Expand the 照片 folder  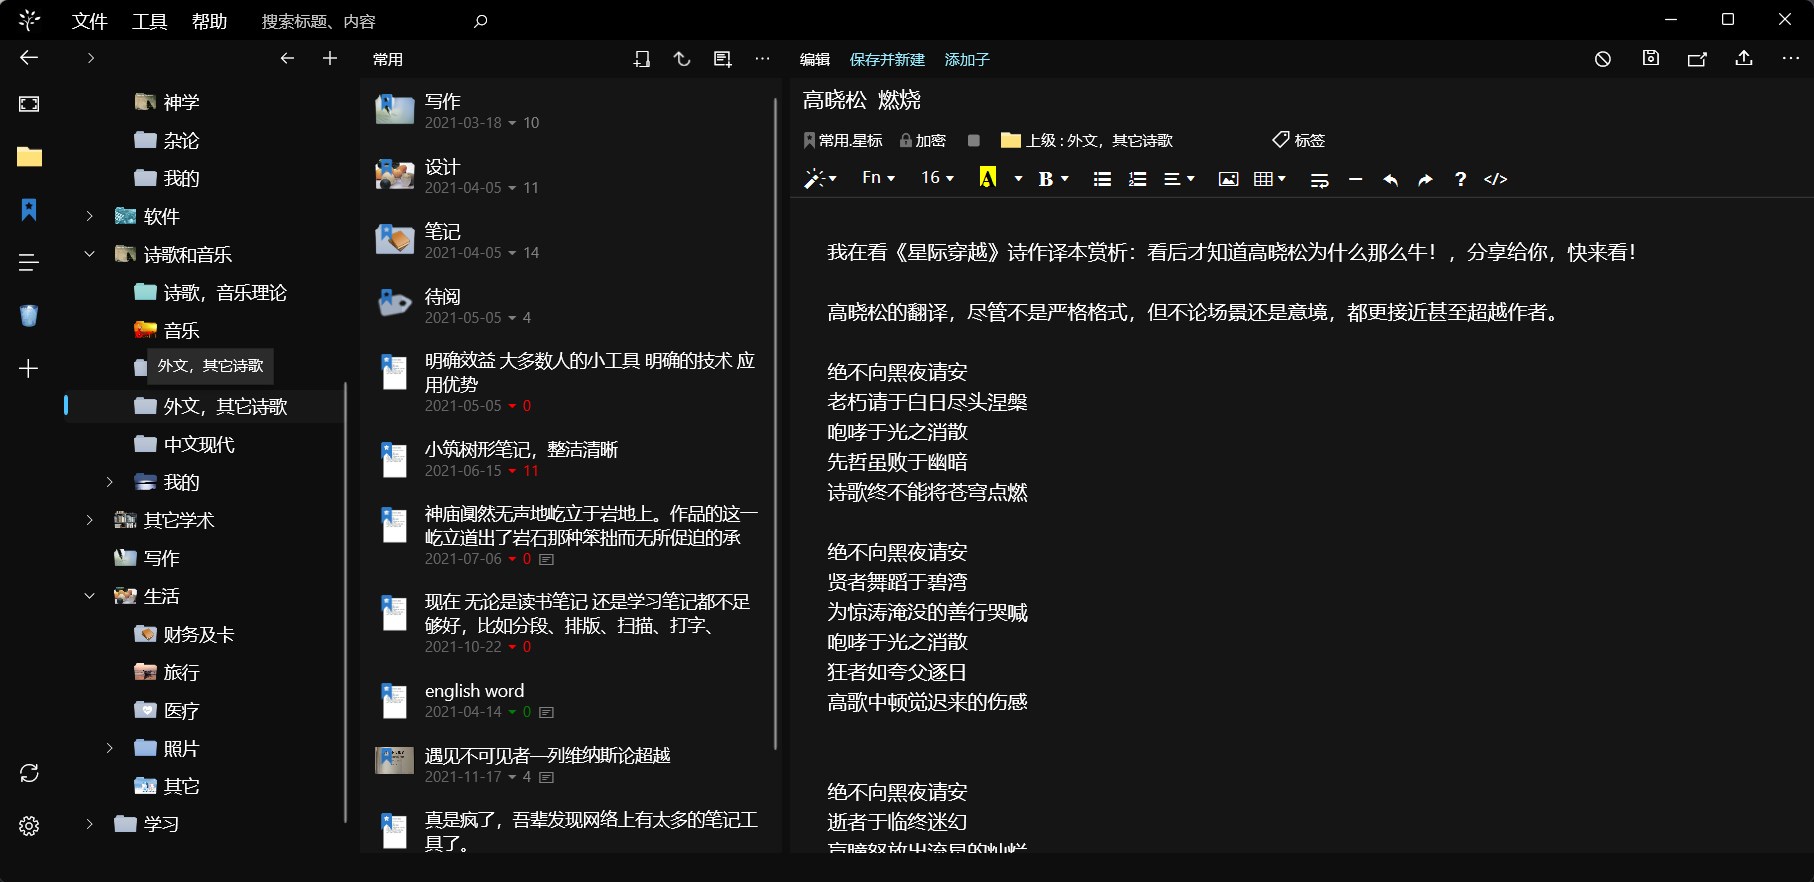click(x=109, y=748)
